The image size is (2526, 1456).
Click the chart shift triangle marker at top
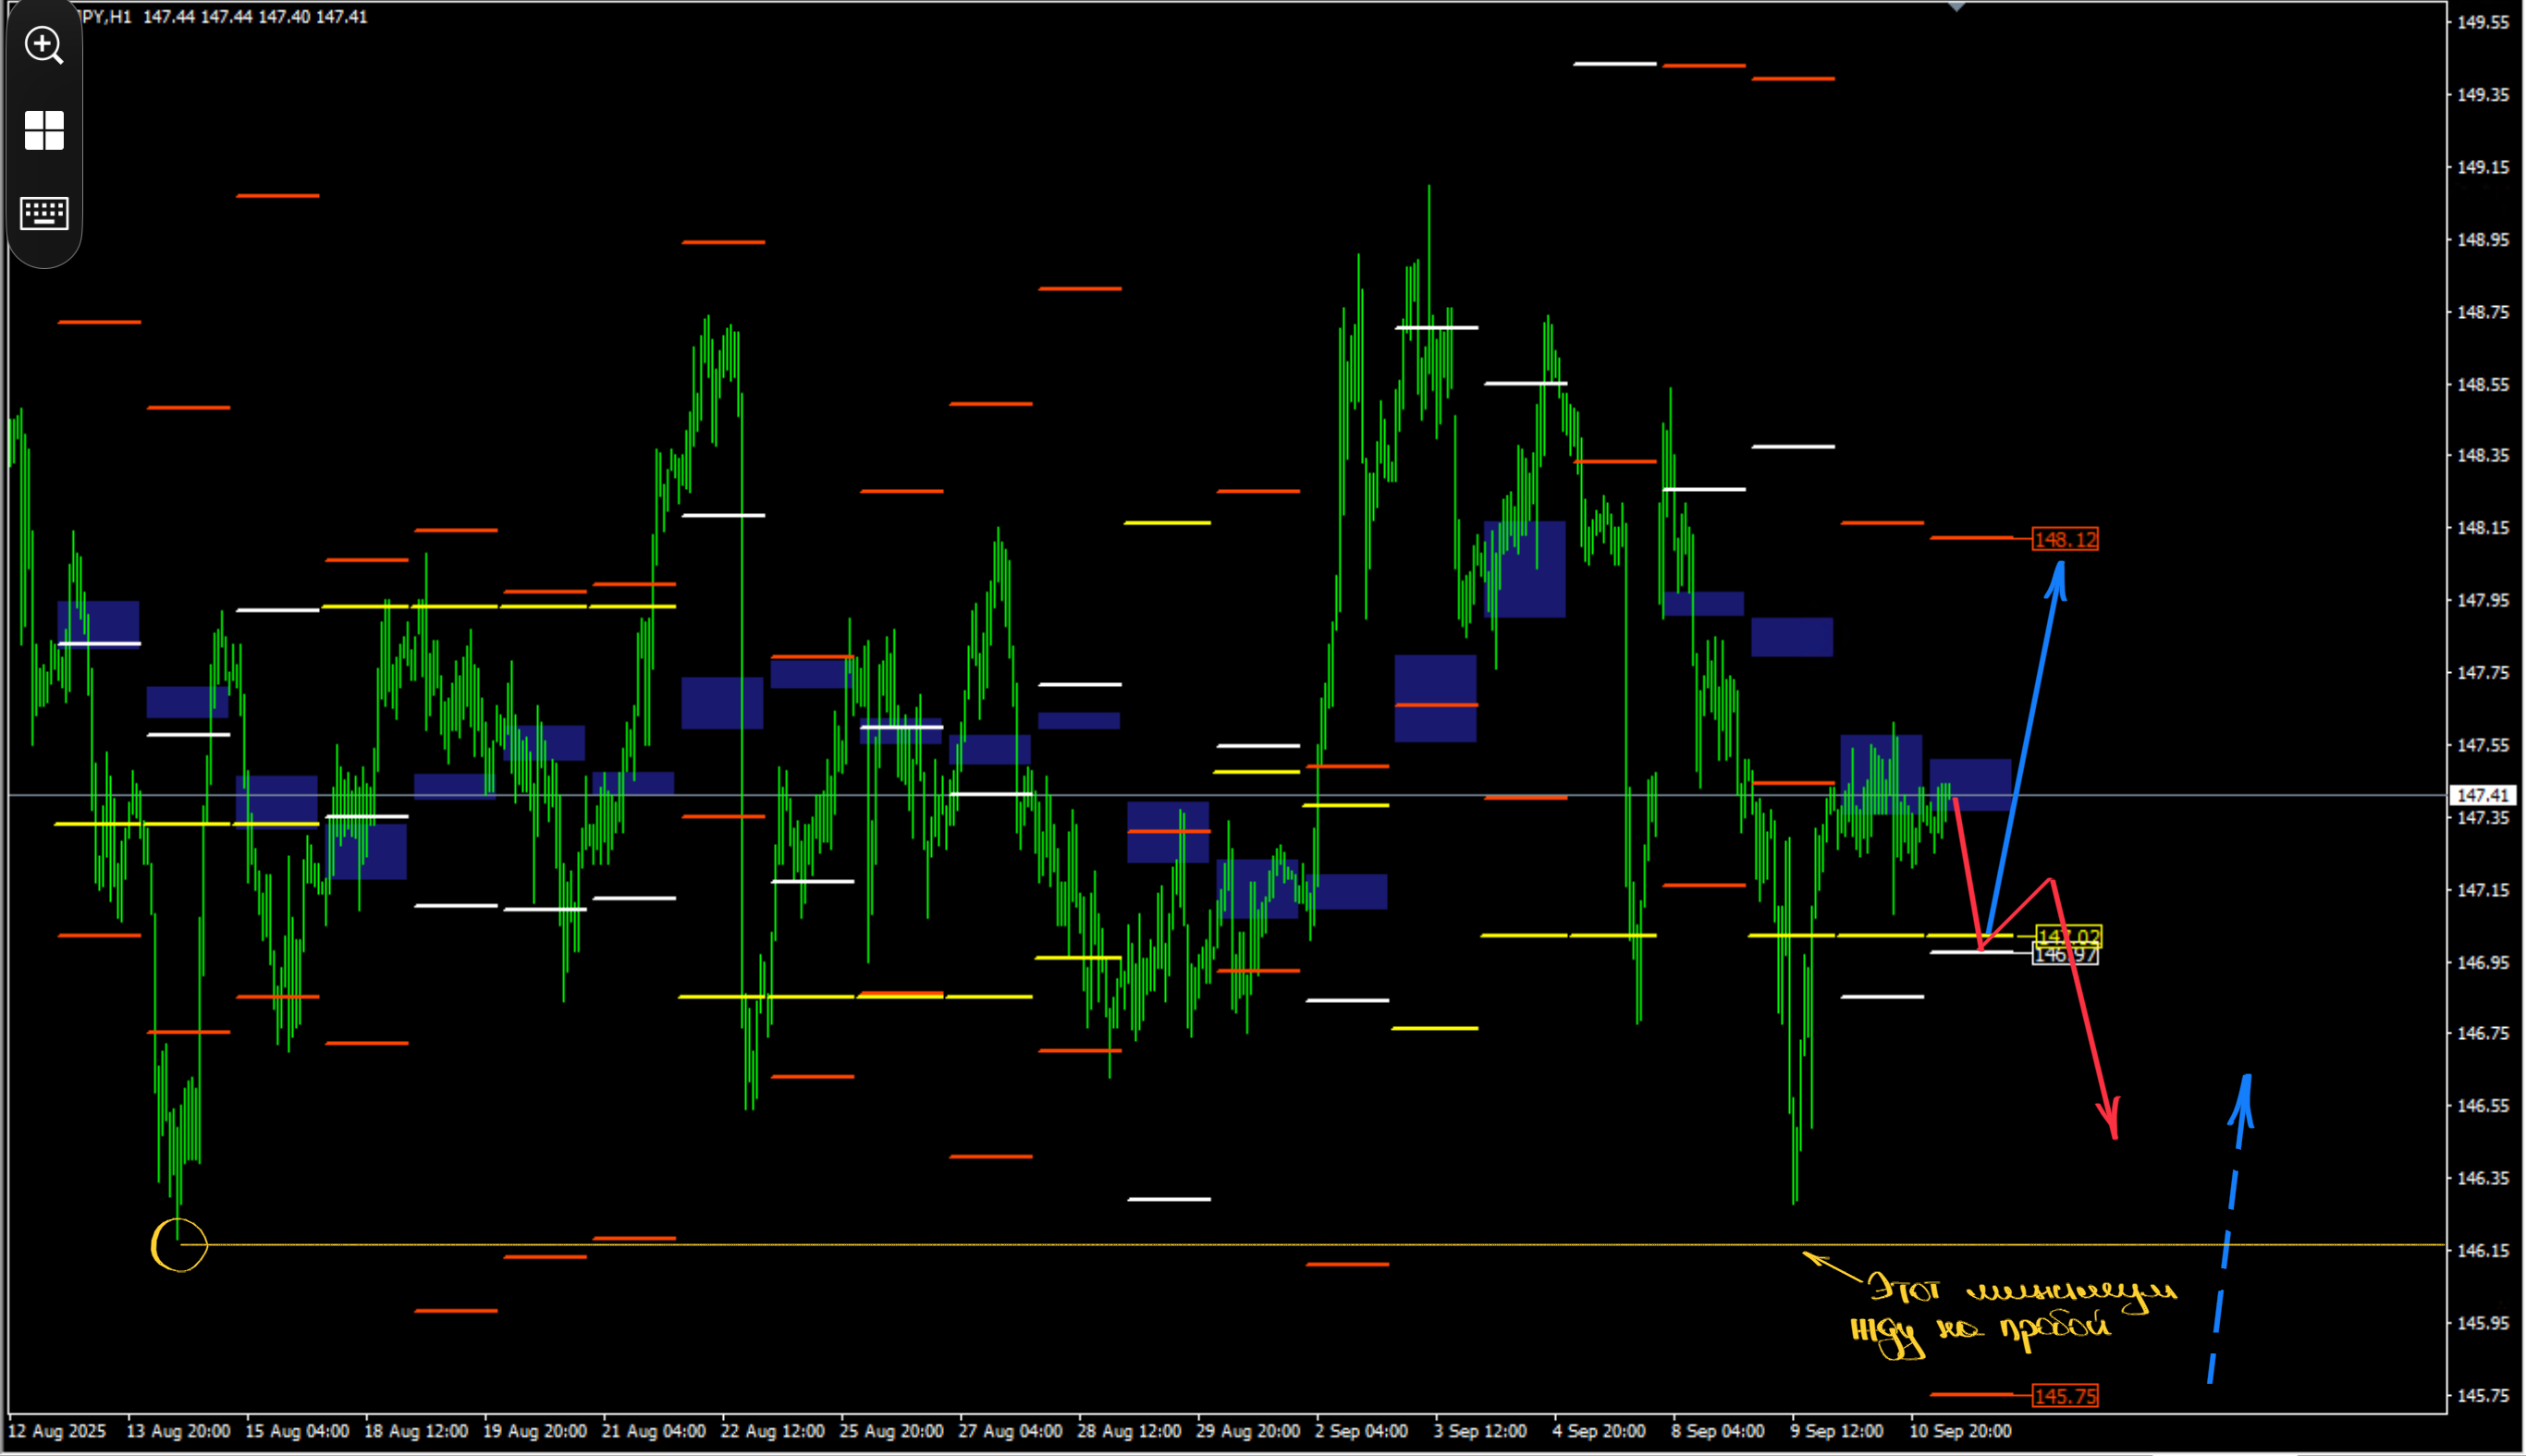[1957, 6]
